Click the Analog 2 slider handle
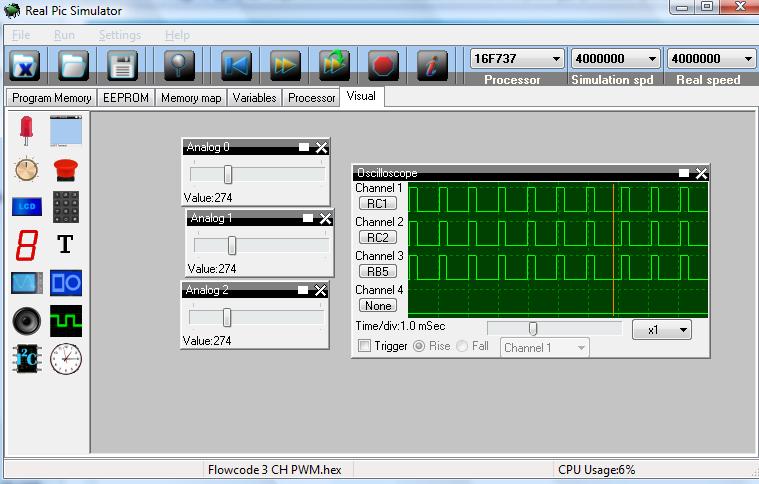Screen dimensions: 759x484 pyautogui.click(x=227, y=318)
